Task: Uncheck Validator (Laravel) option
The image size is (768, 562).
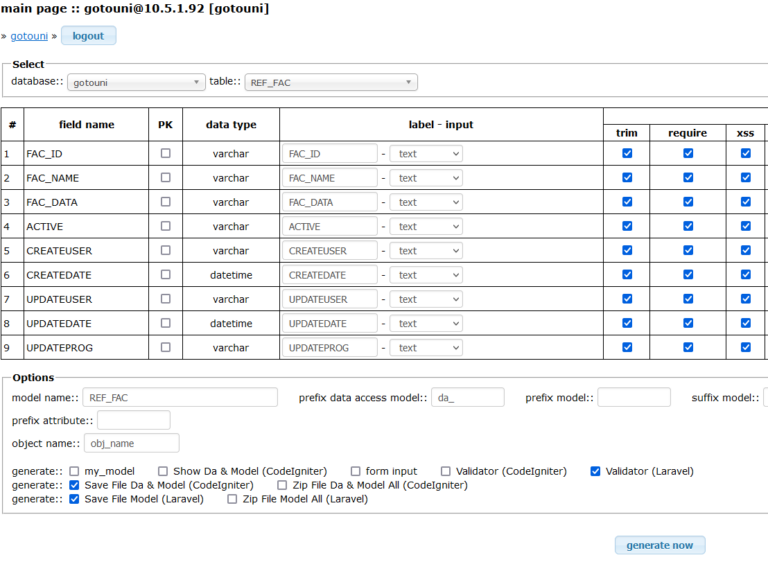Action: coord(596,471)
